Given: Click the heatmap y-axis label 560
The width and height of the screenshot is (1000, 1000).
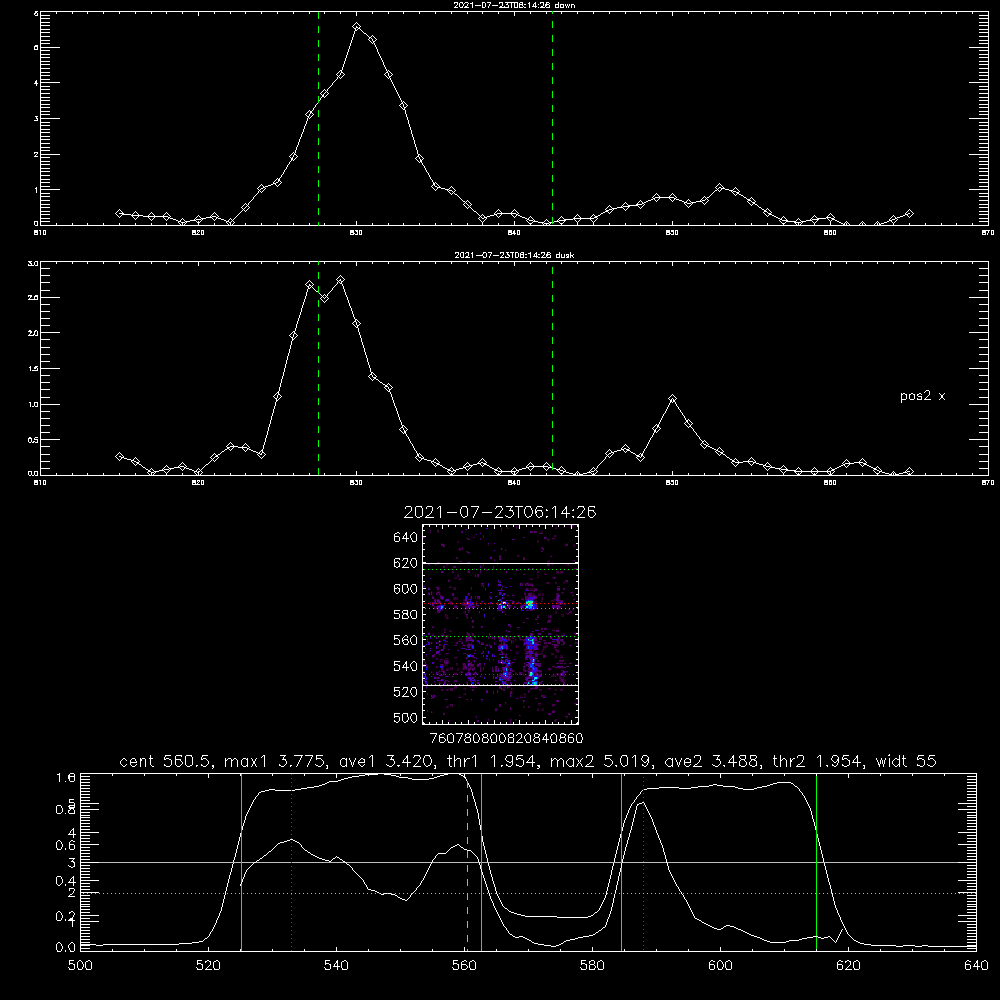Looking at the screenshot, I should click(x=406, y=640).
